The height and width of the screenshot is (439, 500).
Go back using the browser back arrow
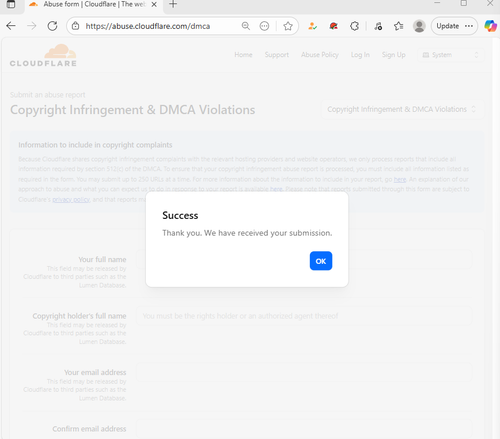point(11,26)
